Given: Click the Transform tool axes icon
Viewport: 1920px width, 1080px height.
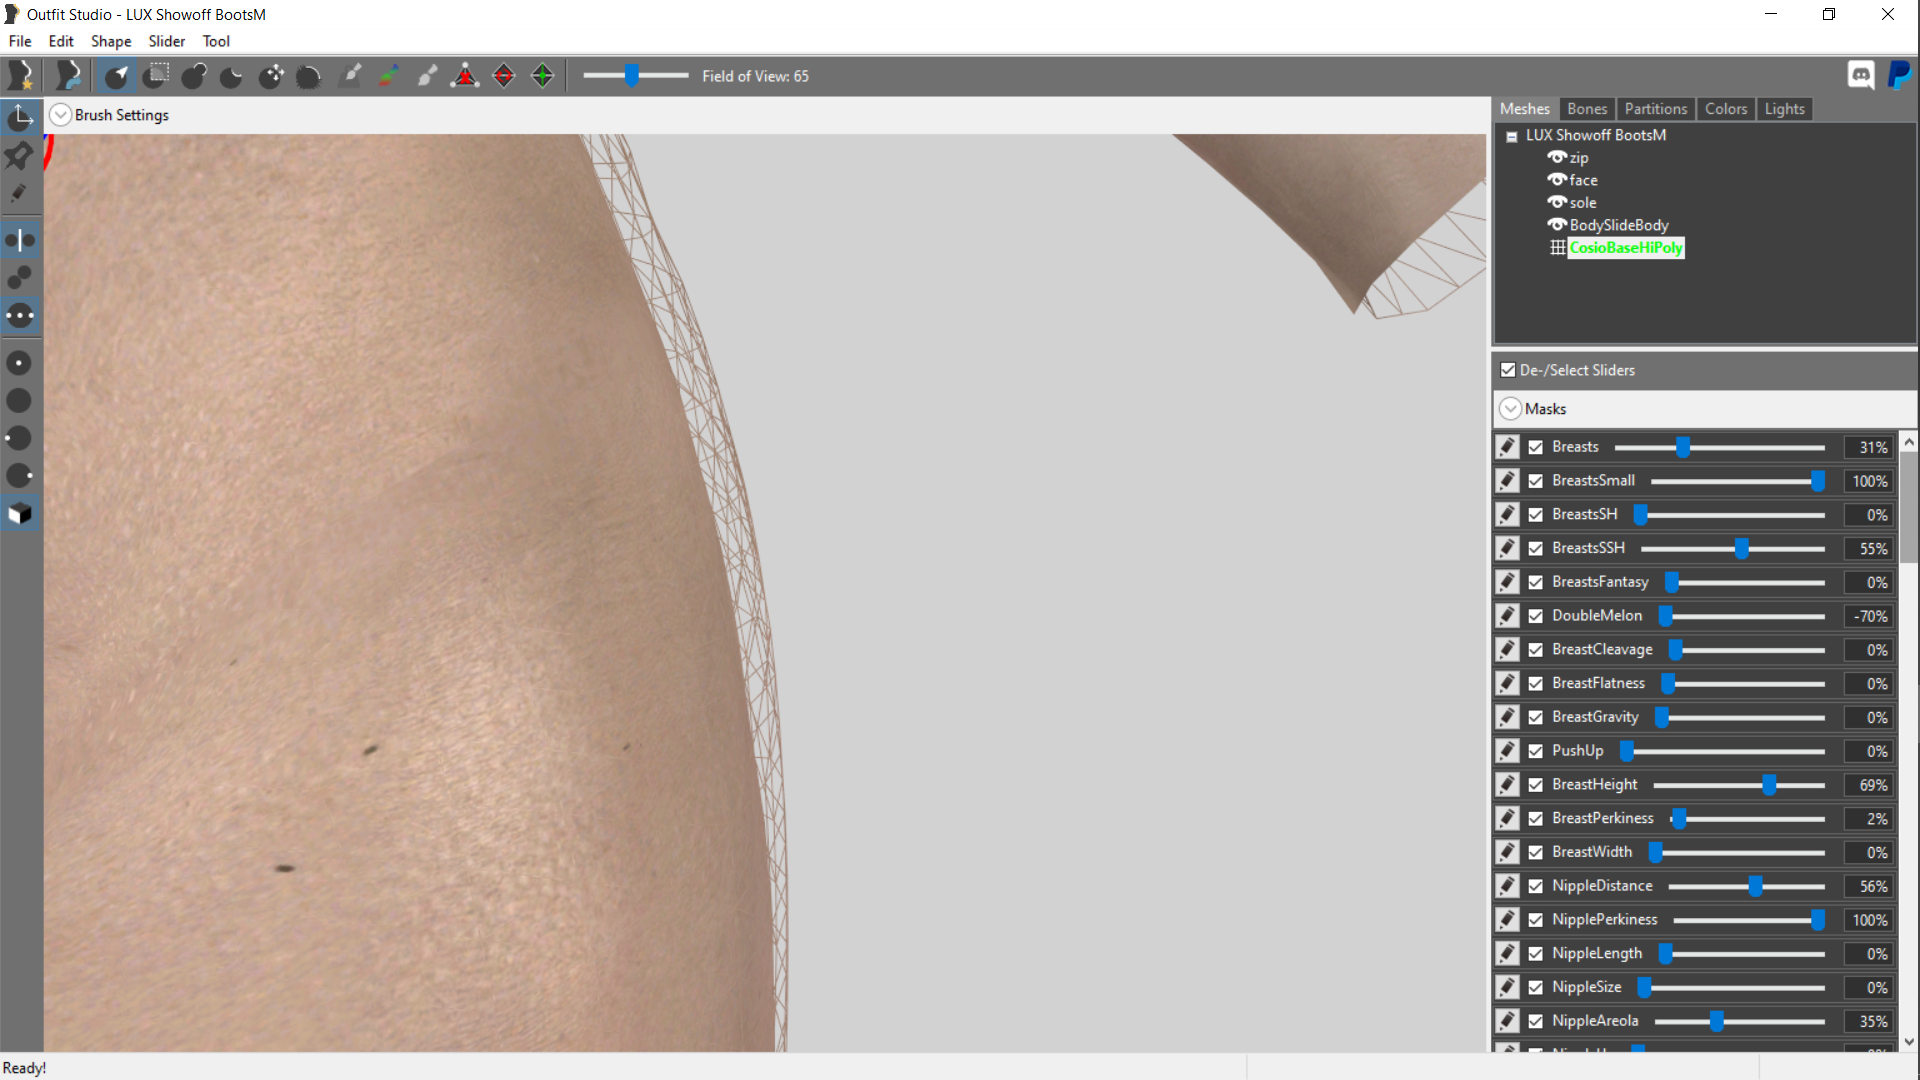Looking at the screenshot, I should pos(20,118).
